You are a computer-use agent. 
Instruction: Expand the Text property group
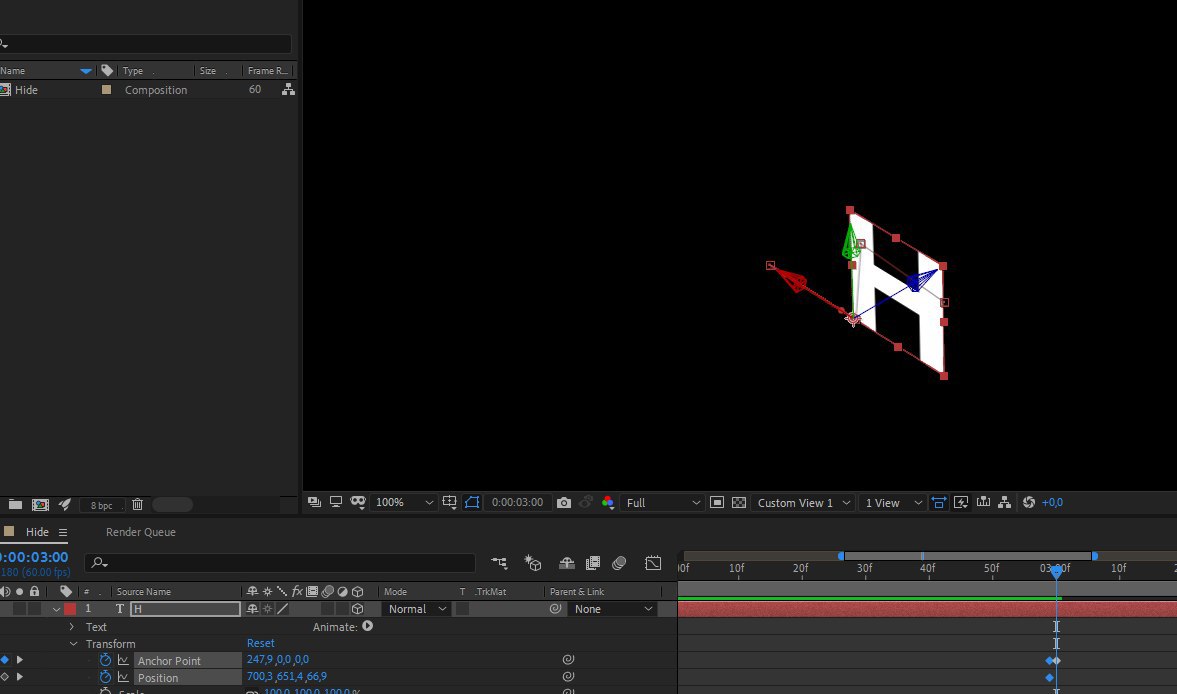[x=72, y=626]
